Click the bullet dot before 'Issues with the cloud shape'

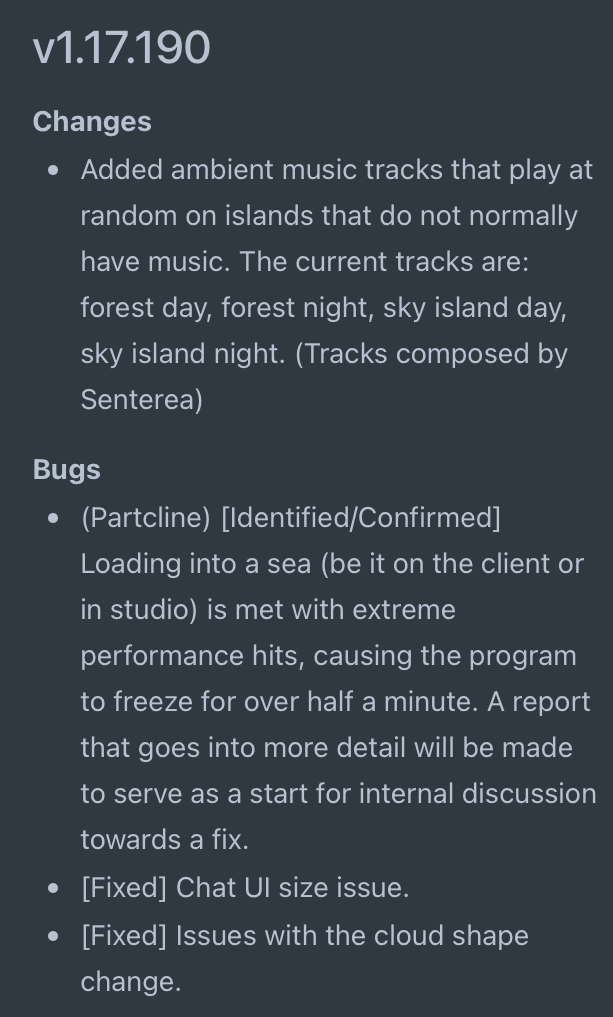tap(53, 936)
